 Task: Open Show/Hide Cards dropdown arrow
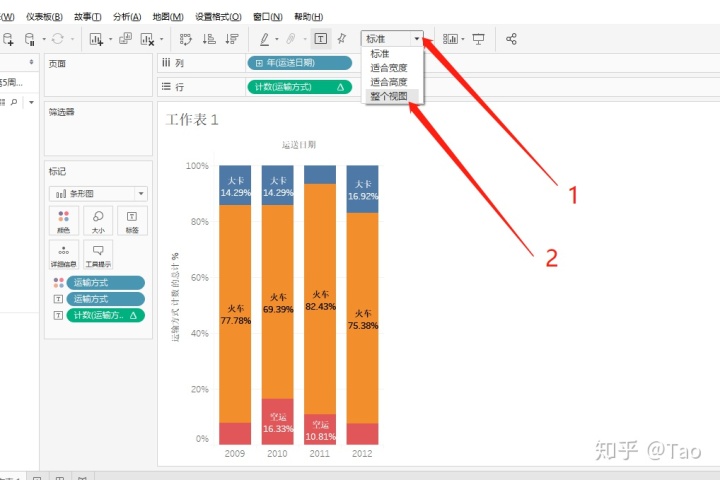(x=463, y=40)
